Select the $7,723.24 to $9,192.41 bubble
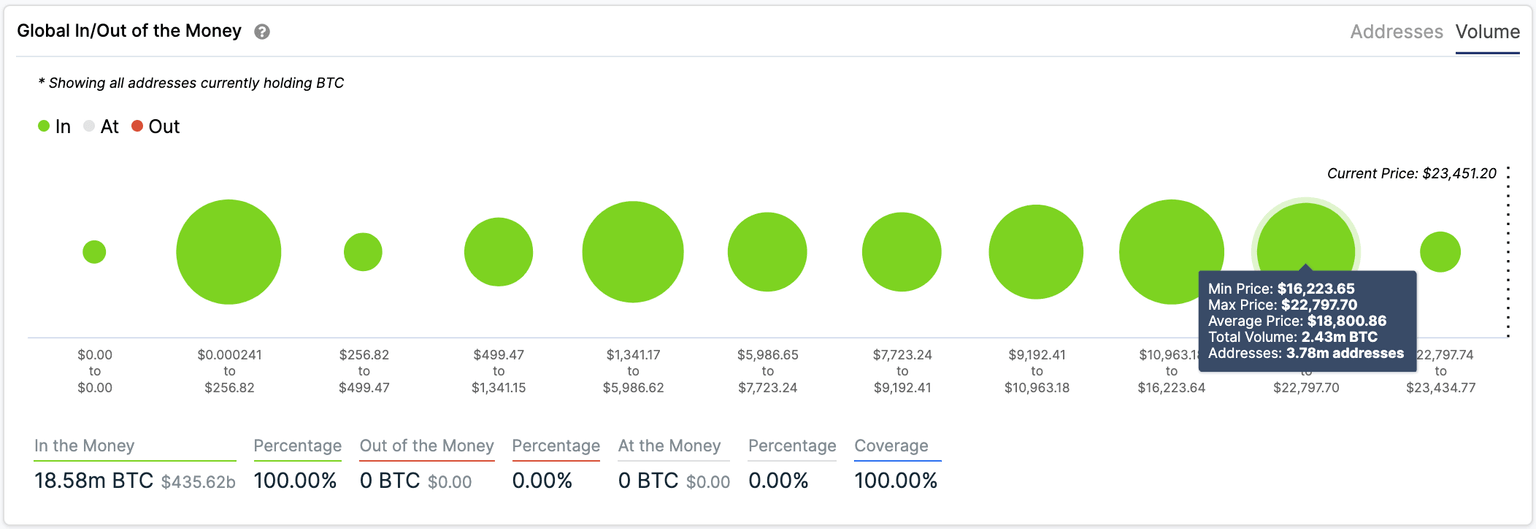 coord(902,252)
